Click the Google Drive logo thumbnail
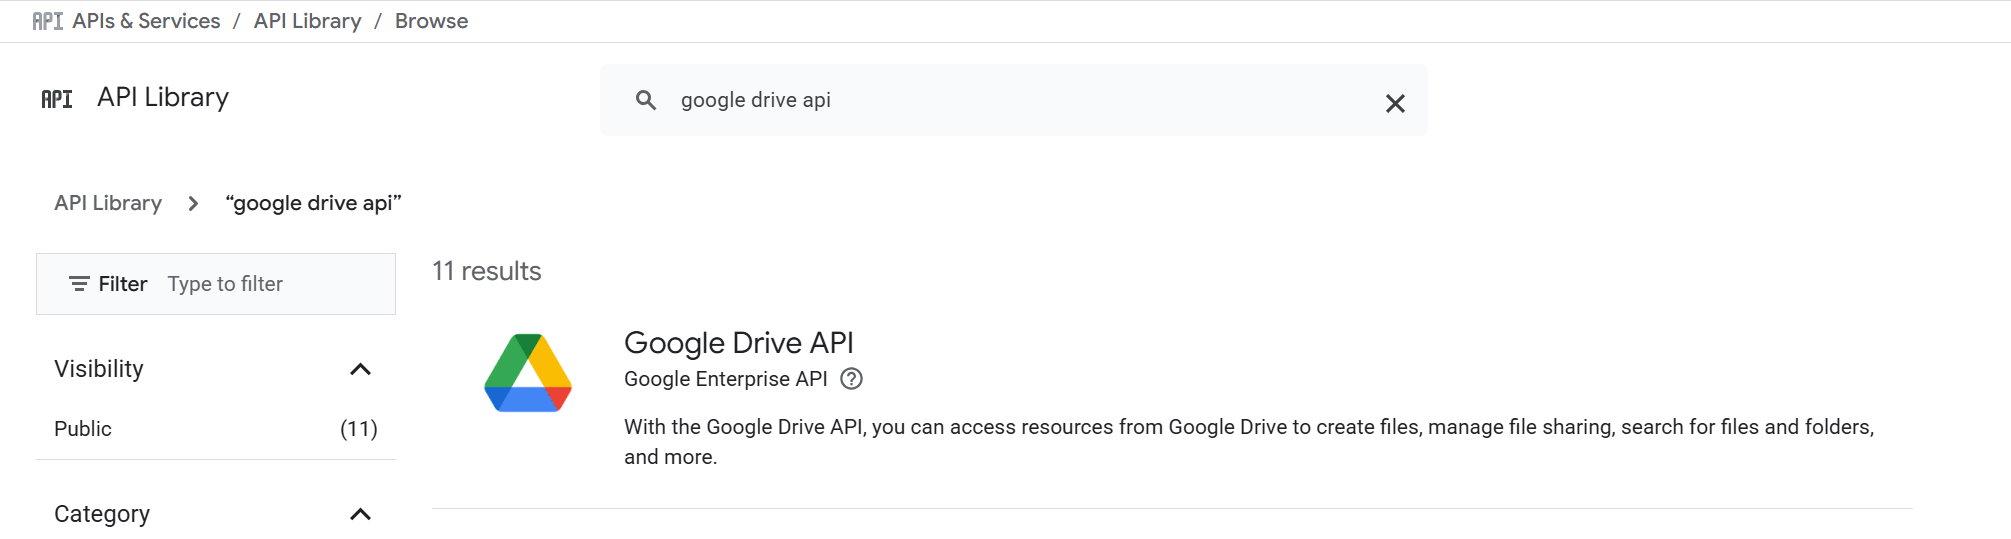Screen dimensions: 2011x539 click(x=528, y=373)
